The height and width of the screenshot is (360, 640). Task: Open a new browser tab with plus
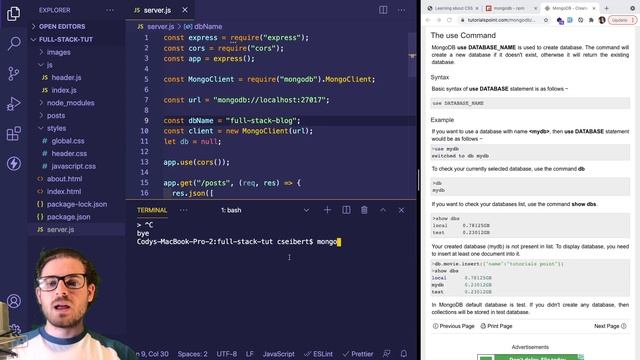coord(607,8)
